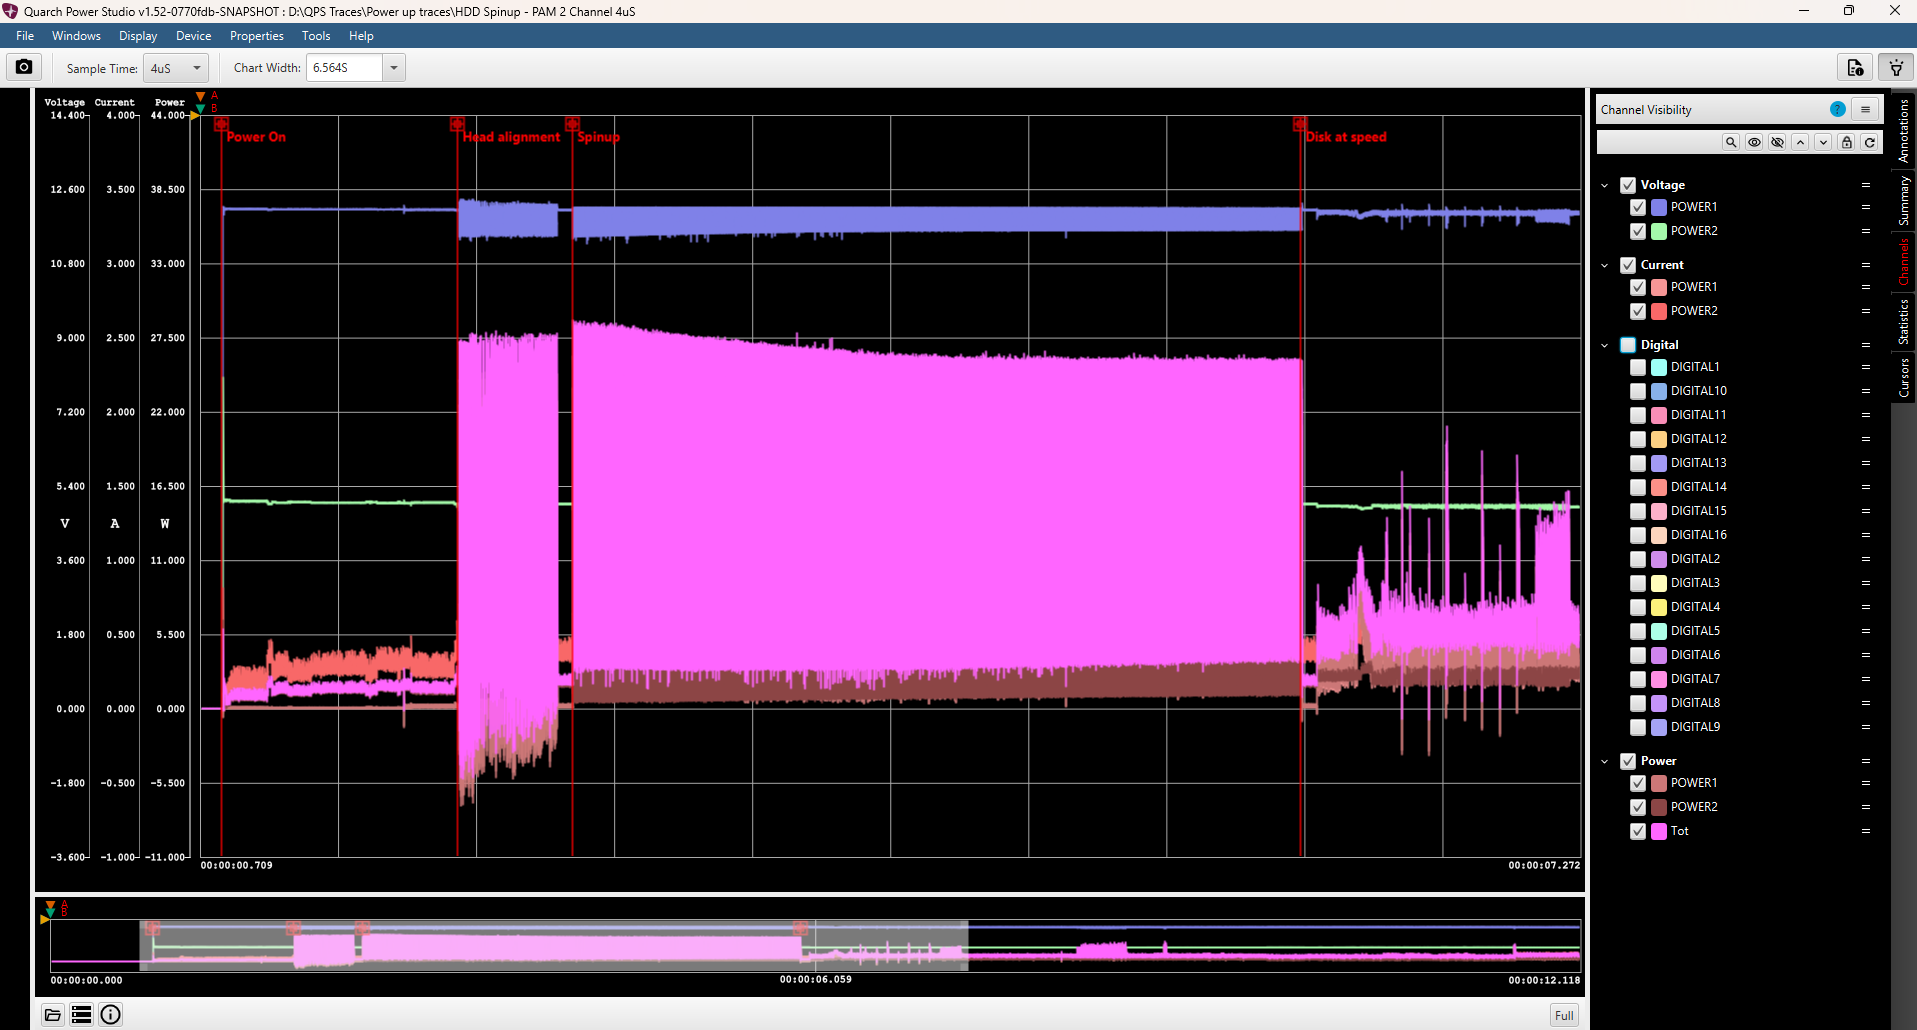The width and height of the screenshot is (1917, 1030).
Task: Toggle Current POWER2 channel checkbox
Action: [1638, 311]
